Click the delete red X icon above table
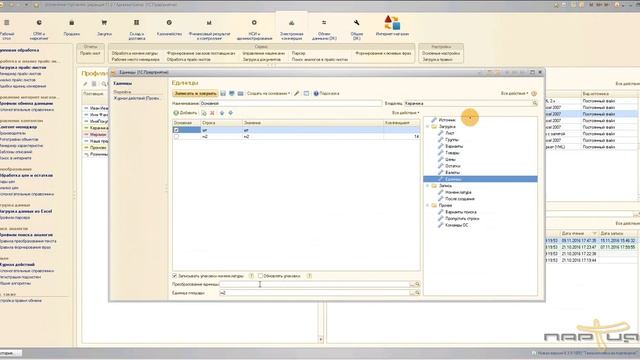Image resolution: width=640 pixels, height=360 pixels. coord(212,113)
